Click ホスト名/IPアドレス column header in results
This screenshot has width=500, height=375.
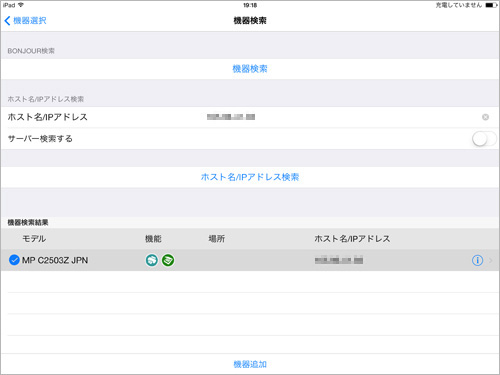[x=352, y=239]
